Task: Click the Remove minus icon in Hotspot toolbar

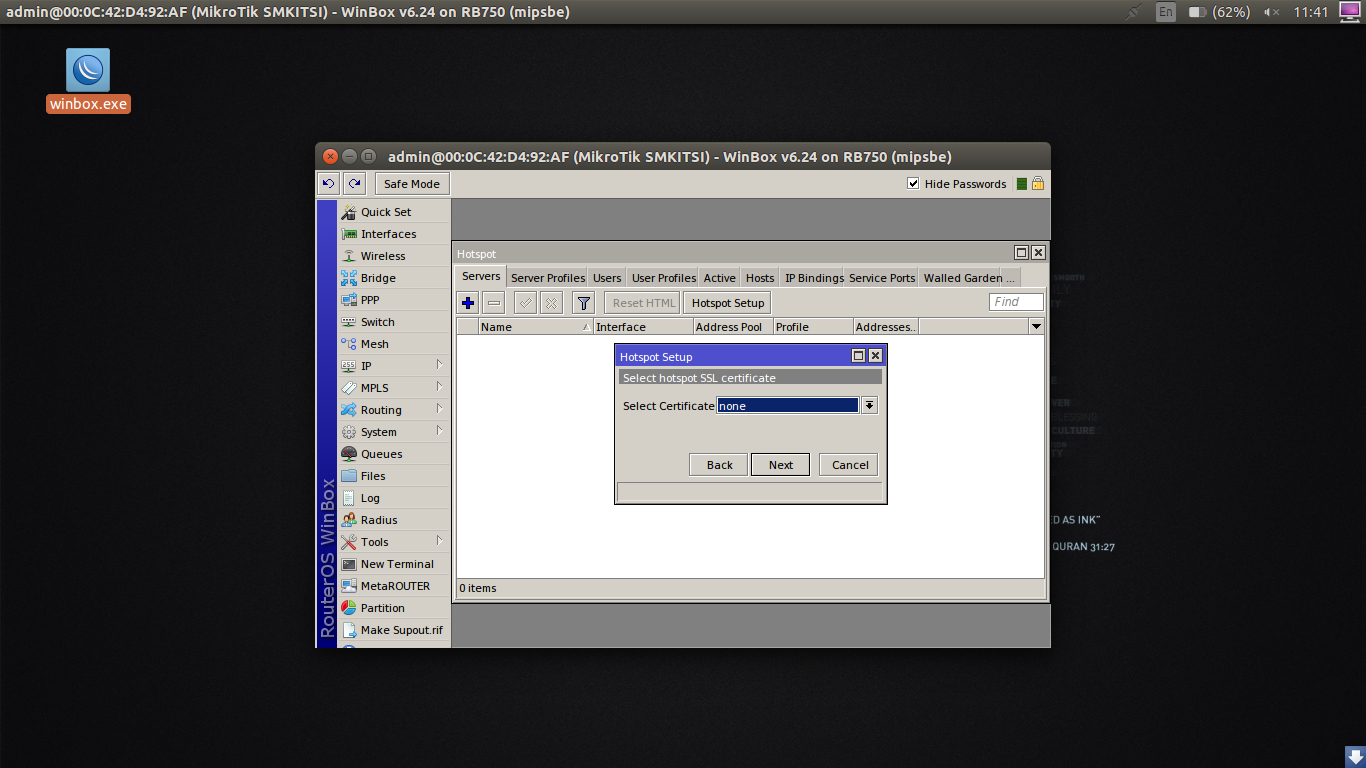Action: [x=494, y=303]
